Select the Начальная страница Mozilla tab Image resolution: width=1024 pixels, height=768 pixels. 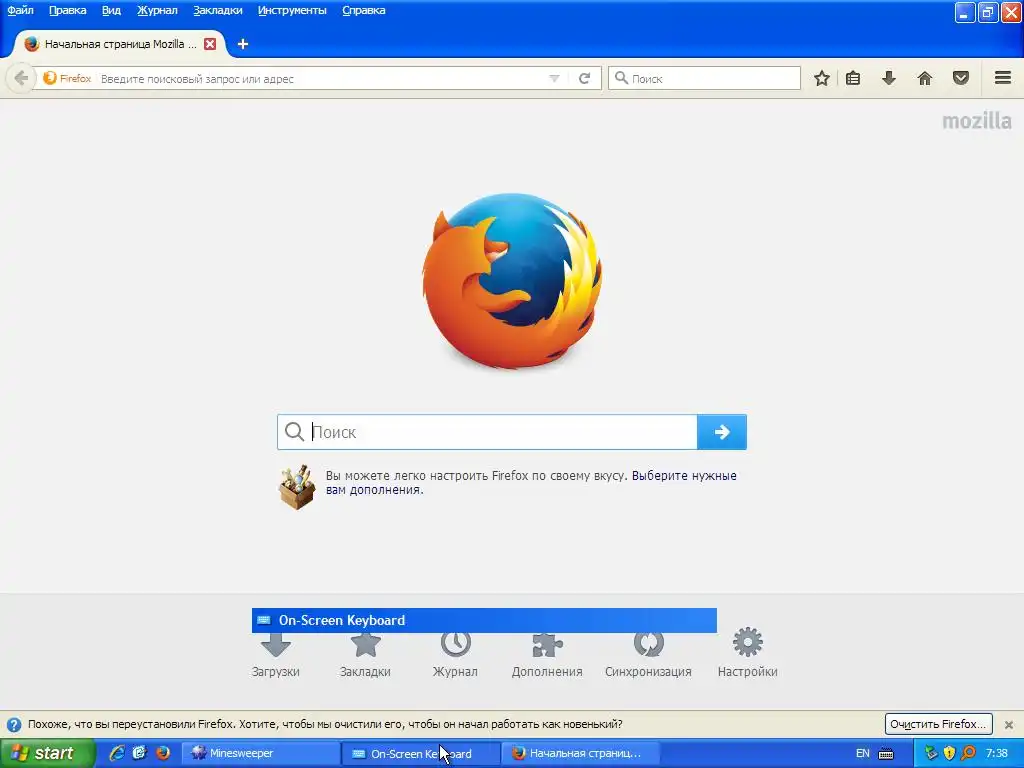pyautogui.click(x=120, y=44)
